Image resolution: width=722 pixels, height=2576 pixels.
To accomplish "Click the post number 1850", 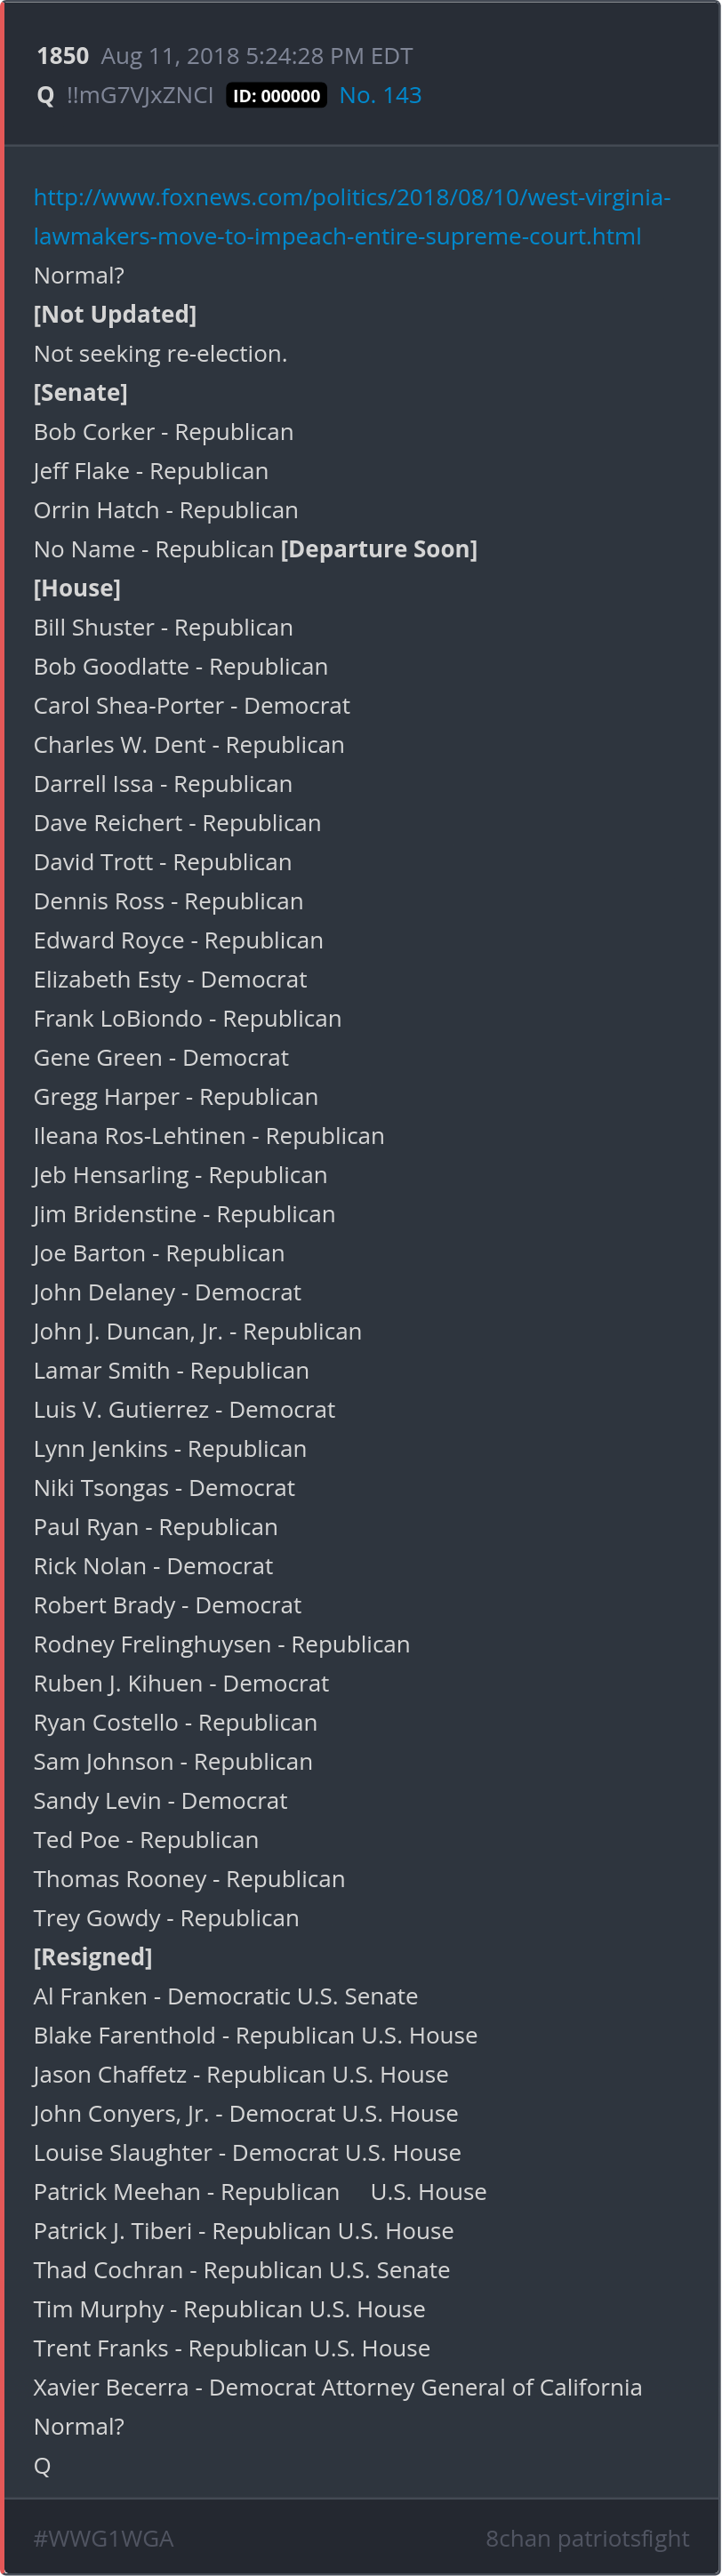I will pos(62,56).
